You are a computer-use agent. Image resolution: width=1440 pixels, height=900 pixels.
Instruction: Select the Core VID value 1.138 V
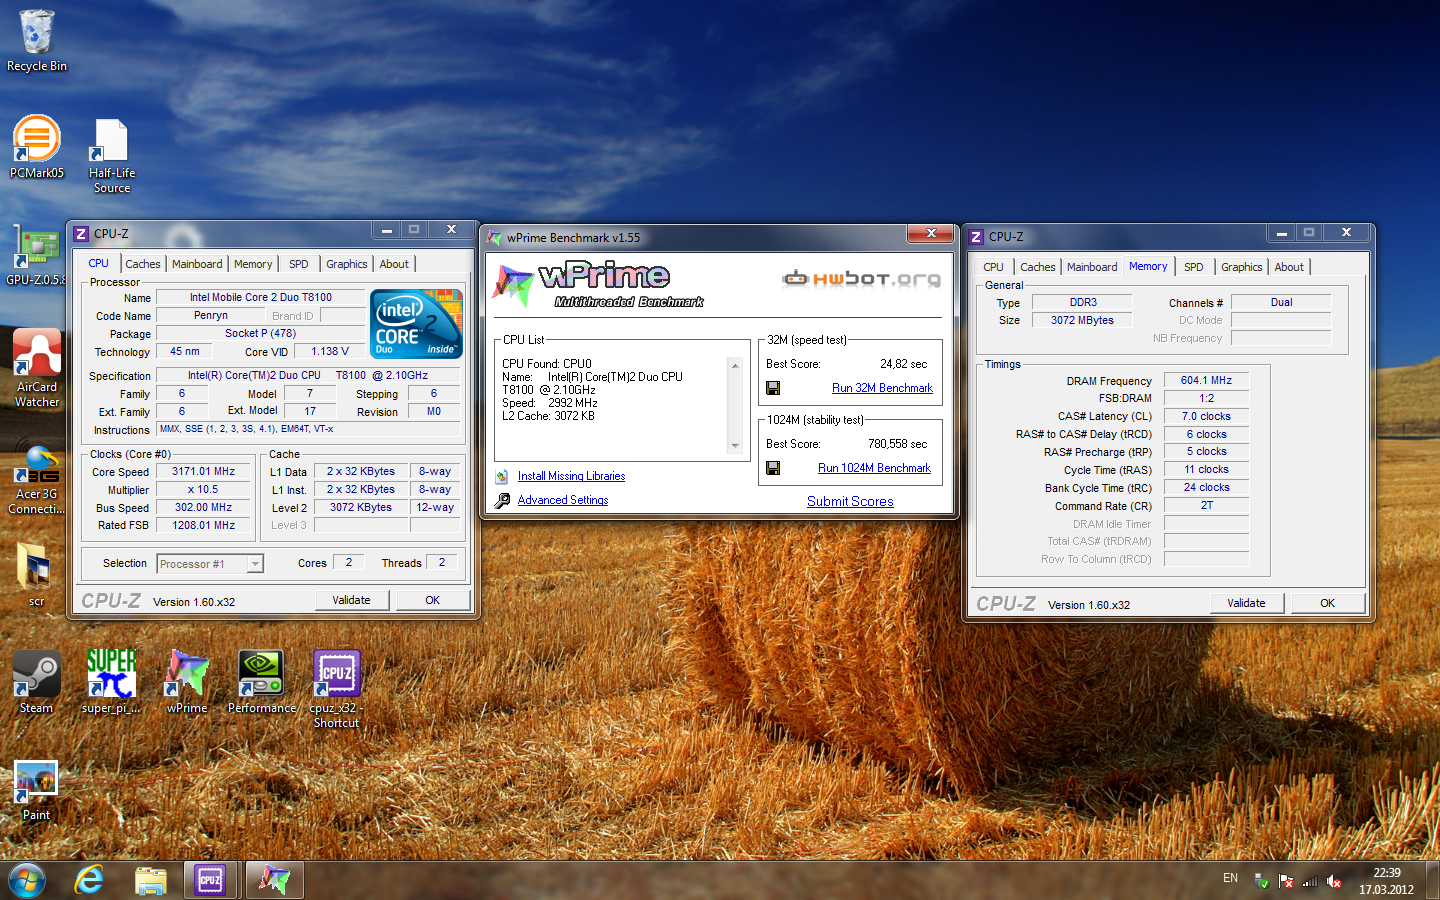[329, 351]
